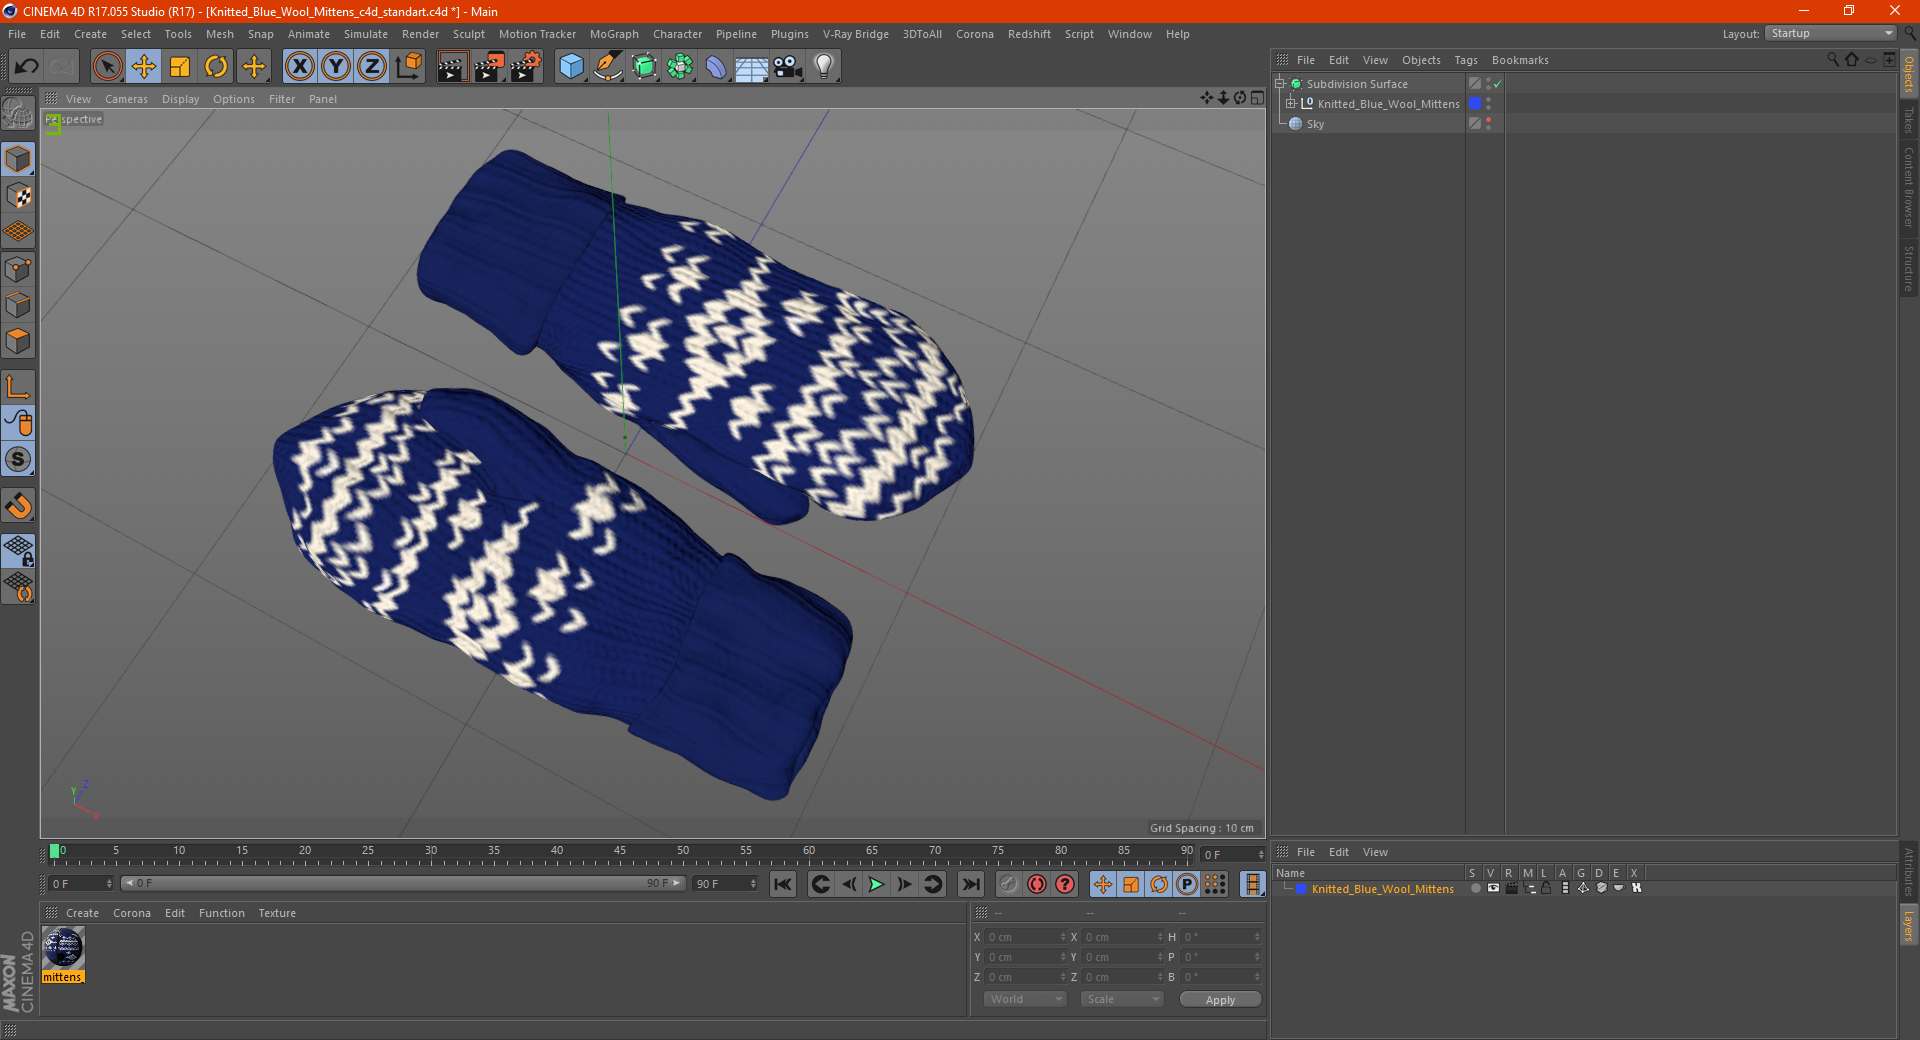This screenshot has height=1040, width=1920.
Task: Toggle the Z axis lock
Action: [372, 67]
